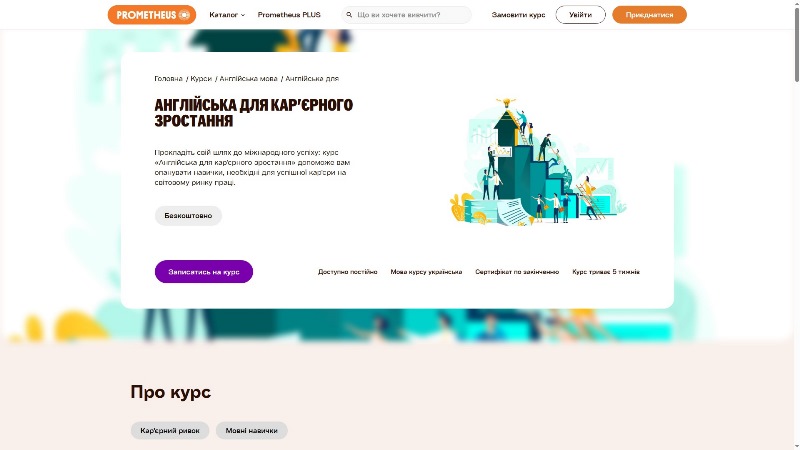Click the Безкоштовно price badge
This screenshot has height=450, width=800.
pyautogui.click(x=188, y=216)
